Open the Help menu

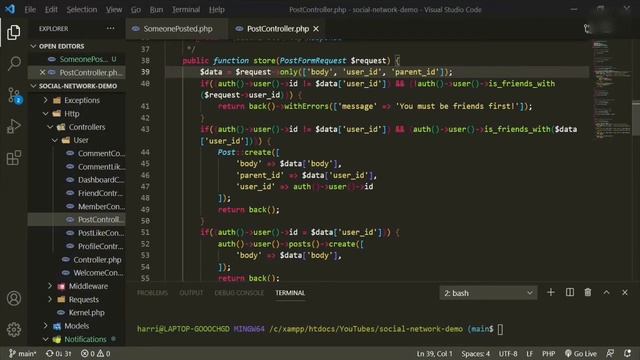217,9
